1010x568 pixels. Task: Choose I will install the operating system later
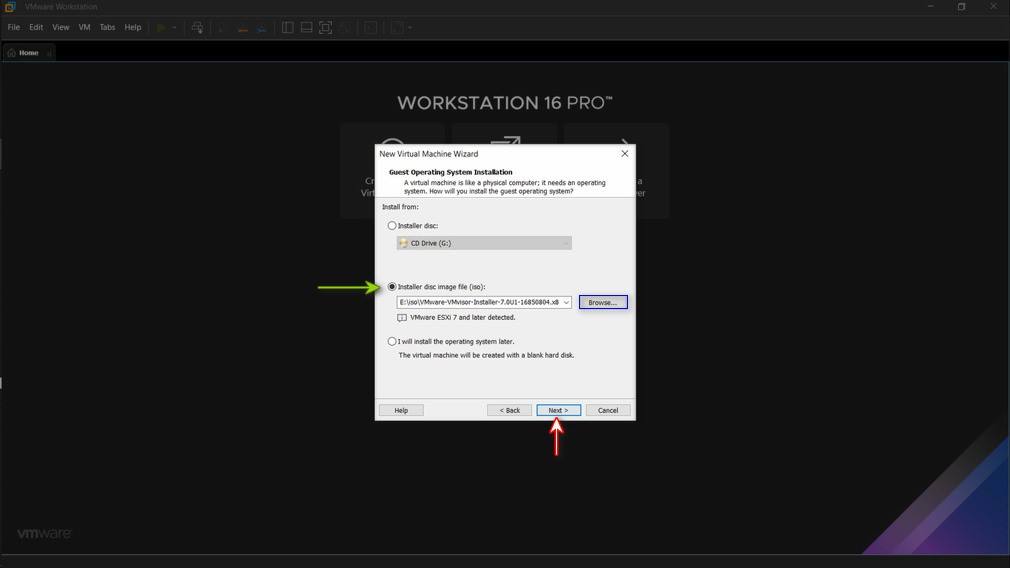[392, 341]
